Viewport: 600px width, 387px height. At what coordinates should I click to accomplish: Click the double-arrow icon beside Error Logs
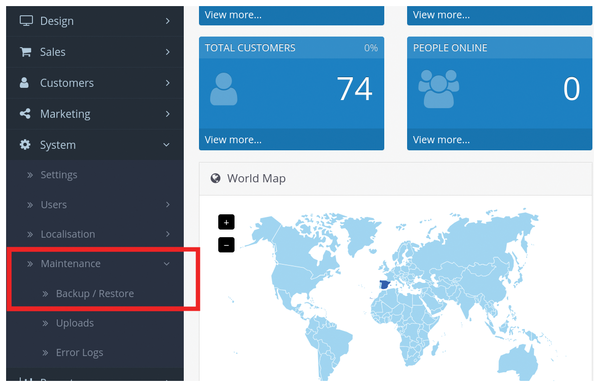[x=45, y=353]
